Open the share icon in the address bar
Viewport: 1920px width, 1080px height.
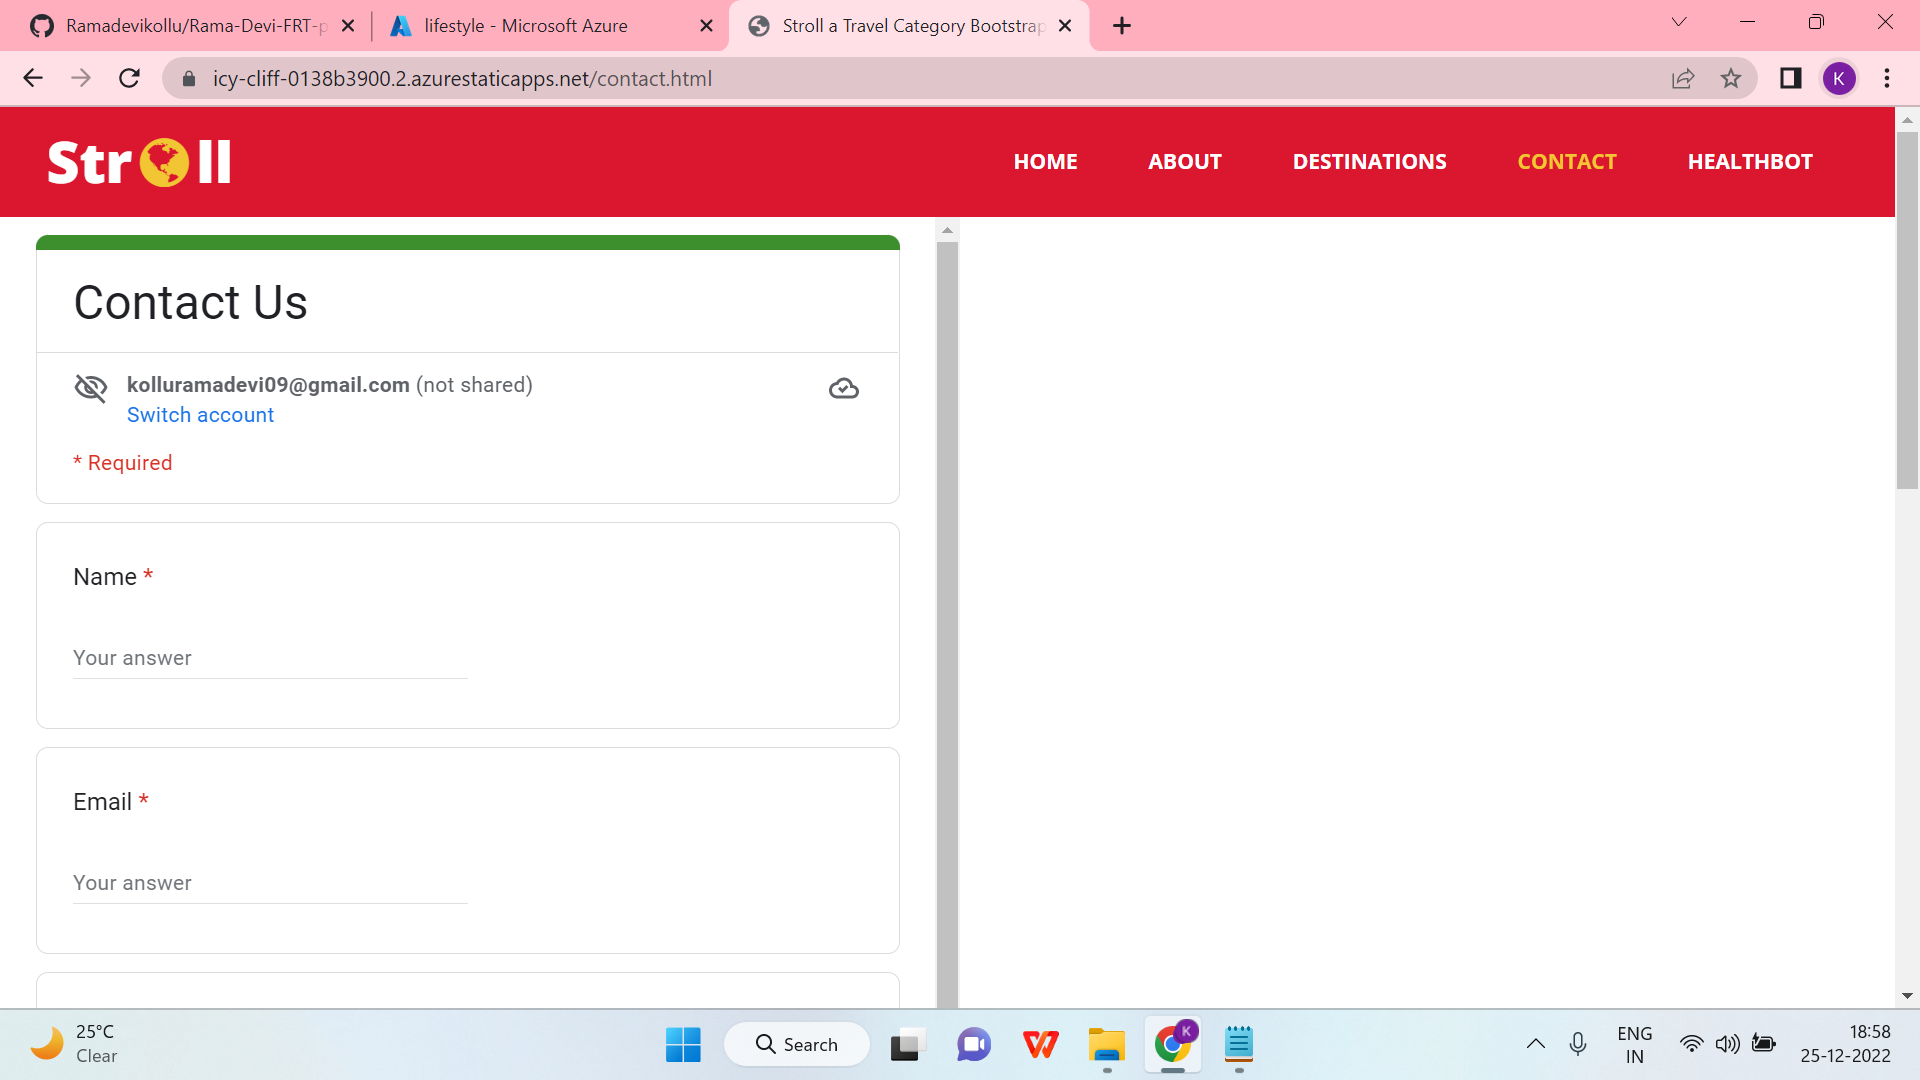point(1684,78)
